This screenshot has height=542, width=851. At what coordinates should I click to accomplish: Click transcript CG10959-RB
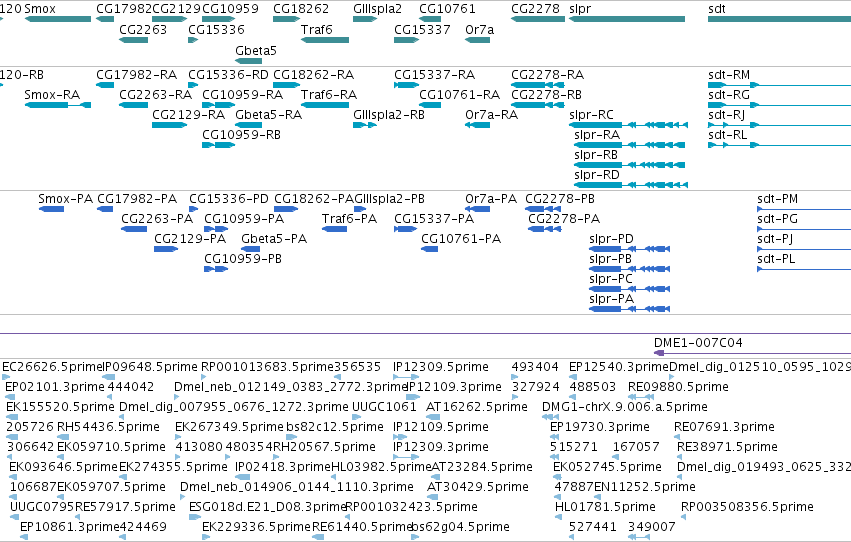point(218,145)
